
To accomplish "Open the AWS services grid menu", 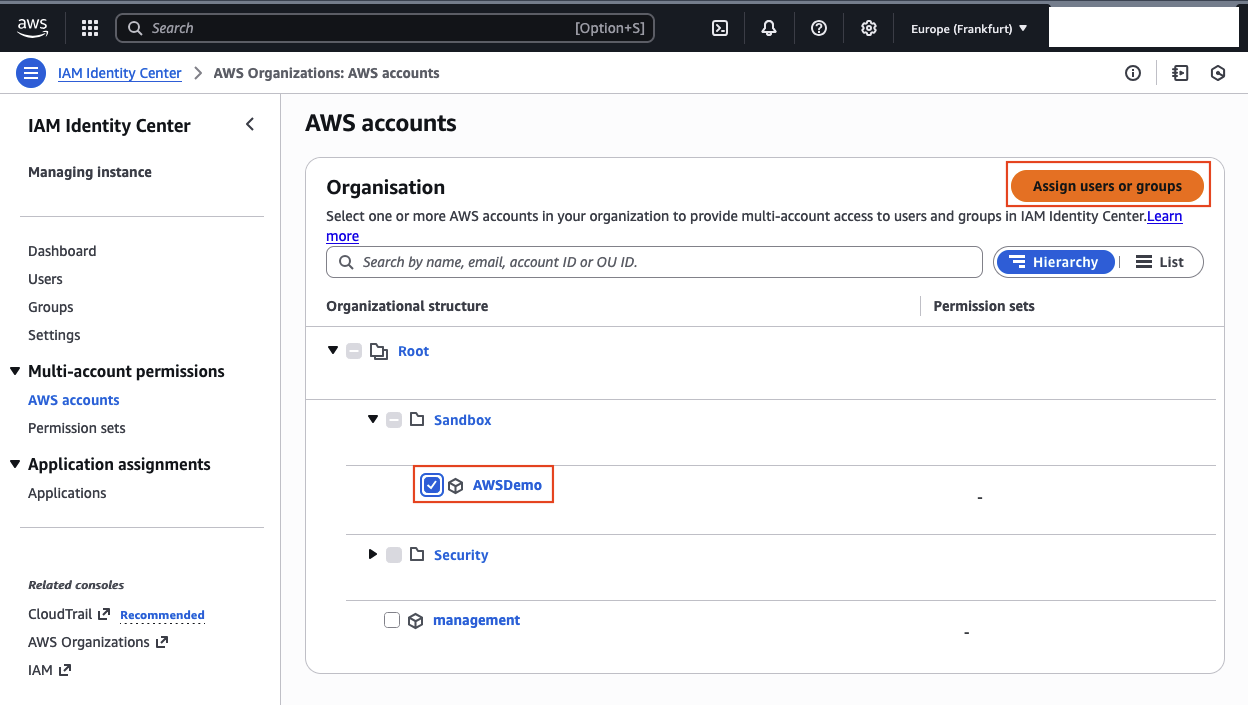I will [x=89, y=28].
